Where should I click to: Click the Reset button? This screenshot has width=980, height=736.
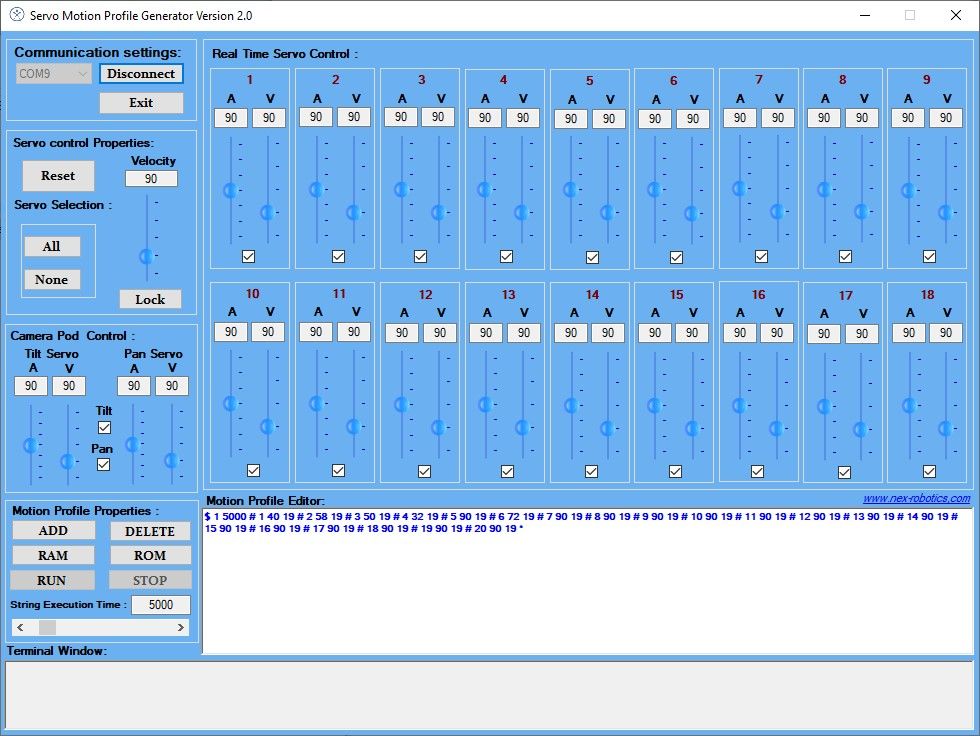58,176
